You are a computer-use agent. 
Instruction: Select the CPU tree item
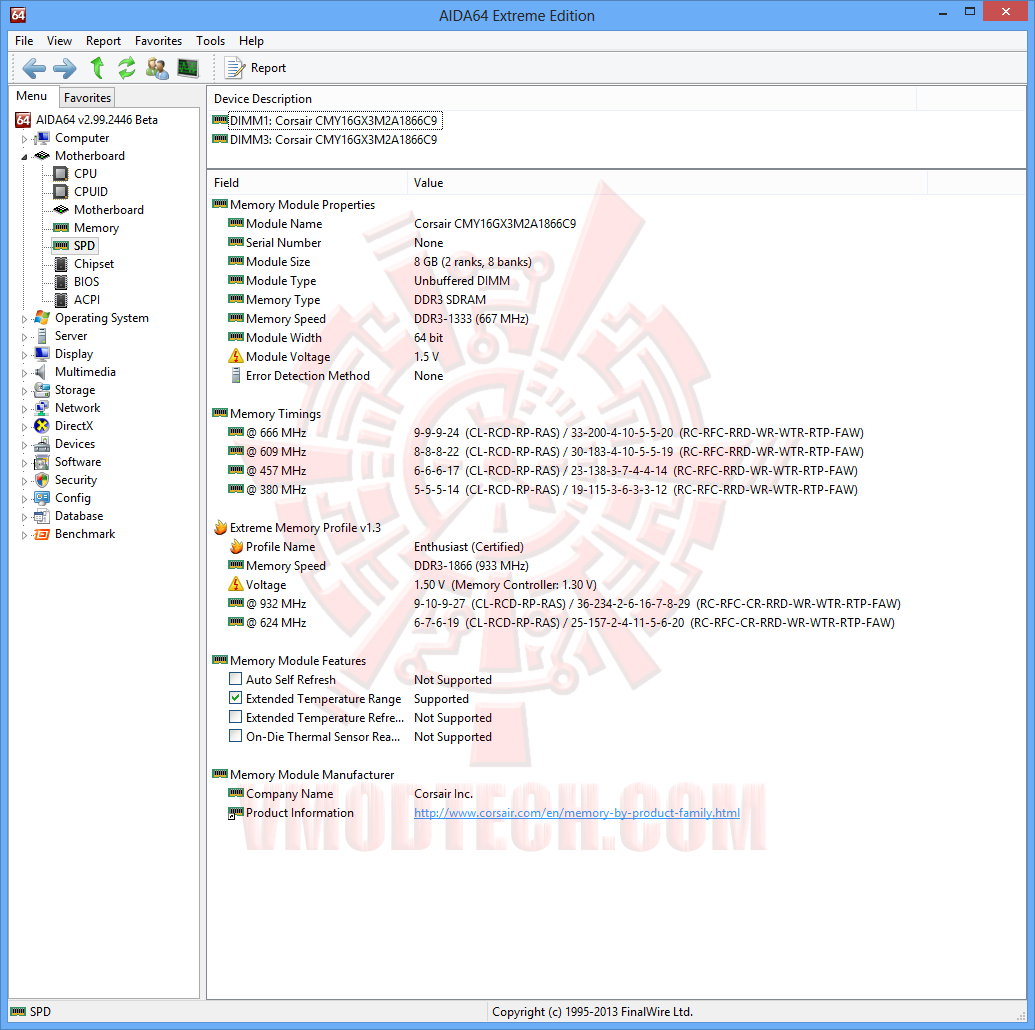pos(85,174)
